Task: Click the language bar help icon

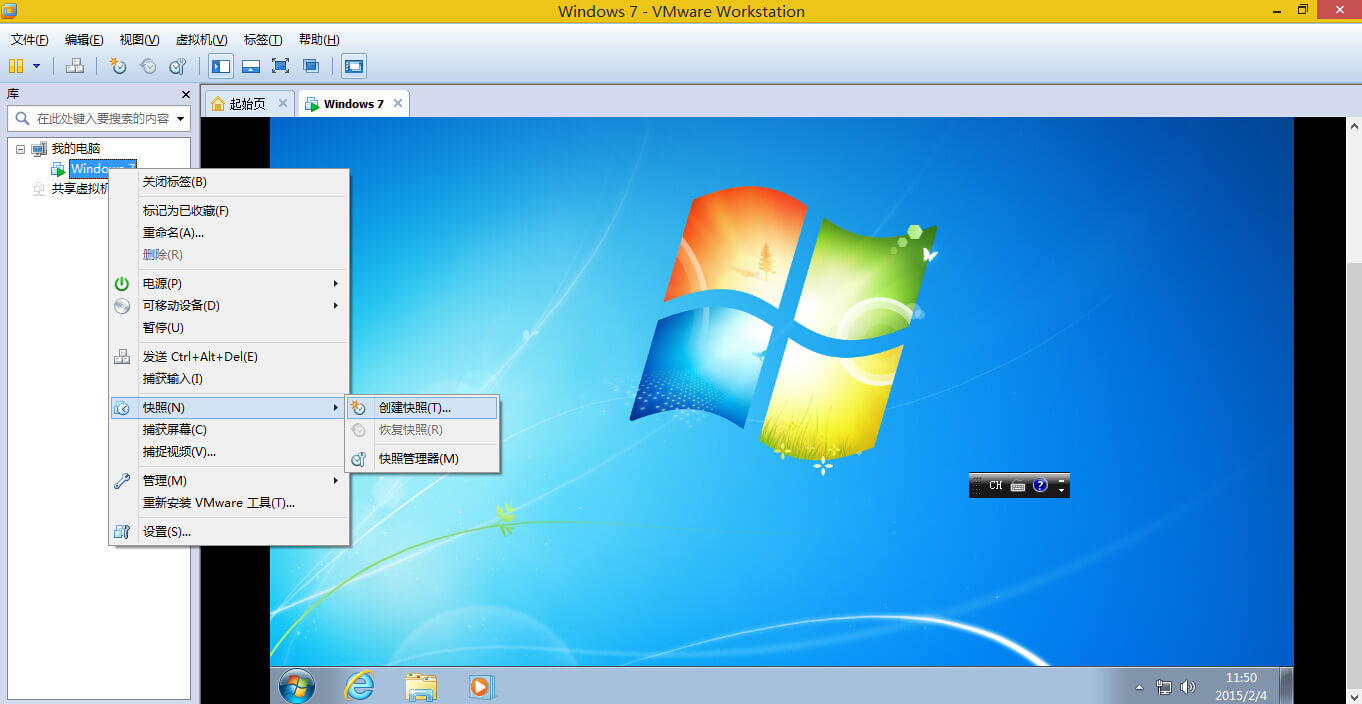Action: click(x=1040, y=486)
